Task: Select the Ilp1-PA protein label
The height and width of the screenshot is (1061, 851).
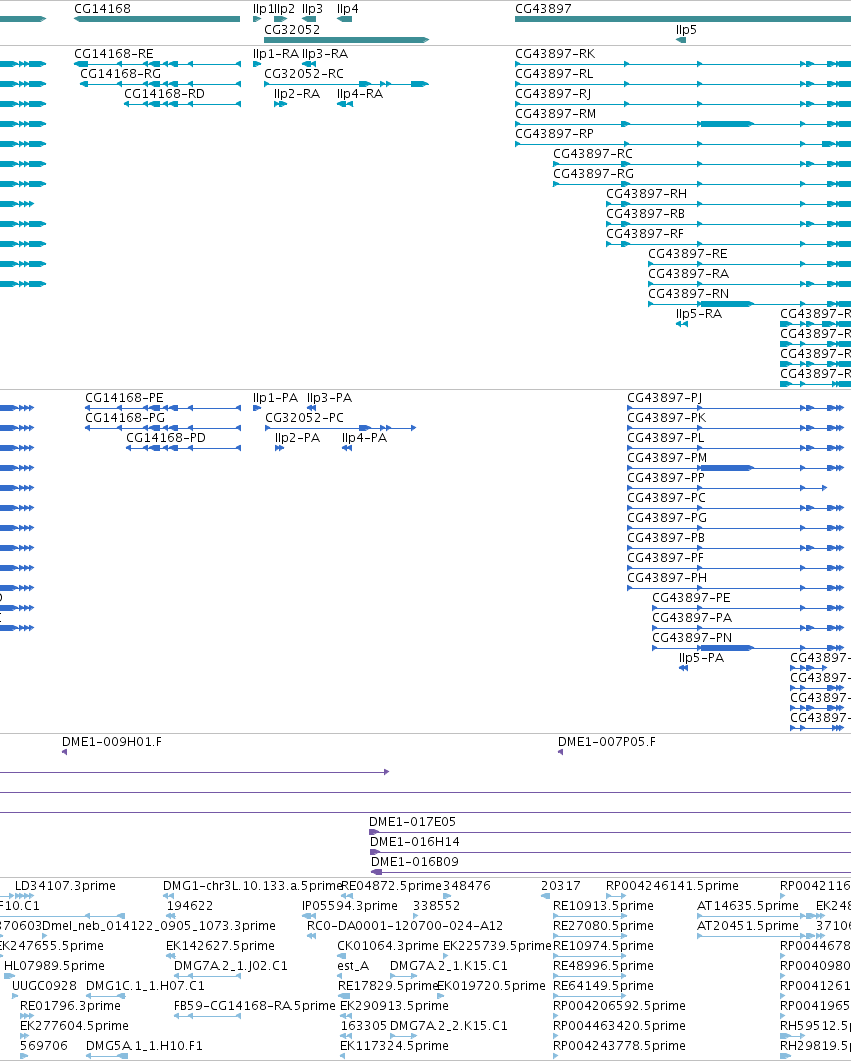Action: click(275, 398)
